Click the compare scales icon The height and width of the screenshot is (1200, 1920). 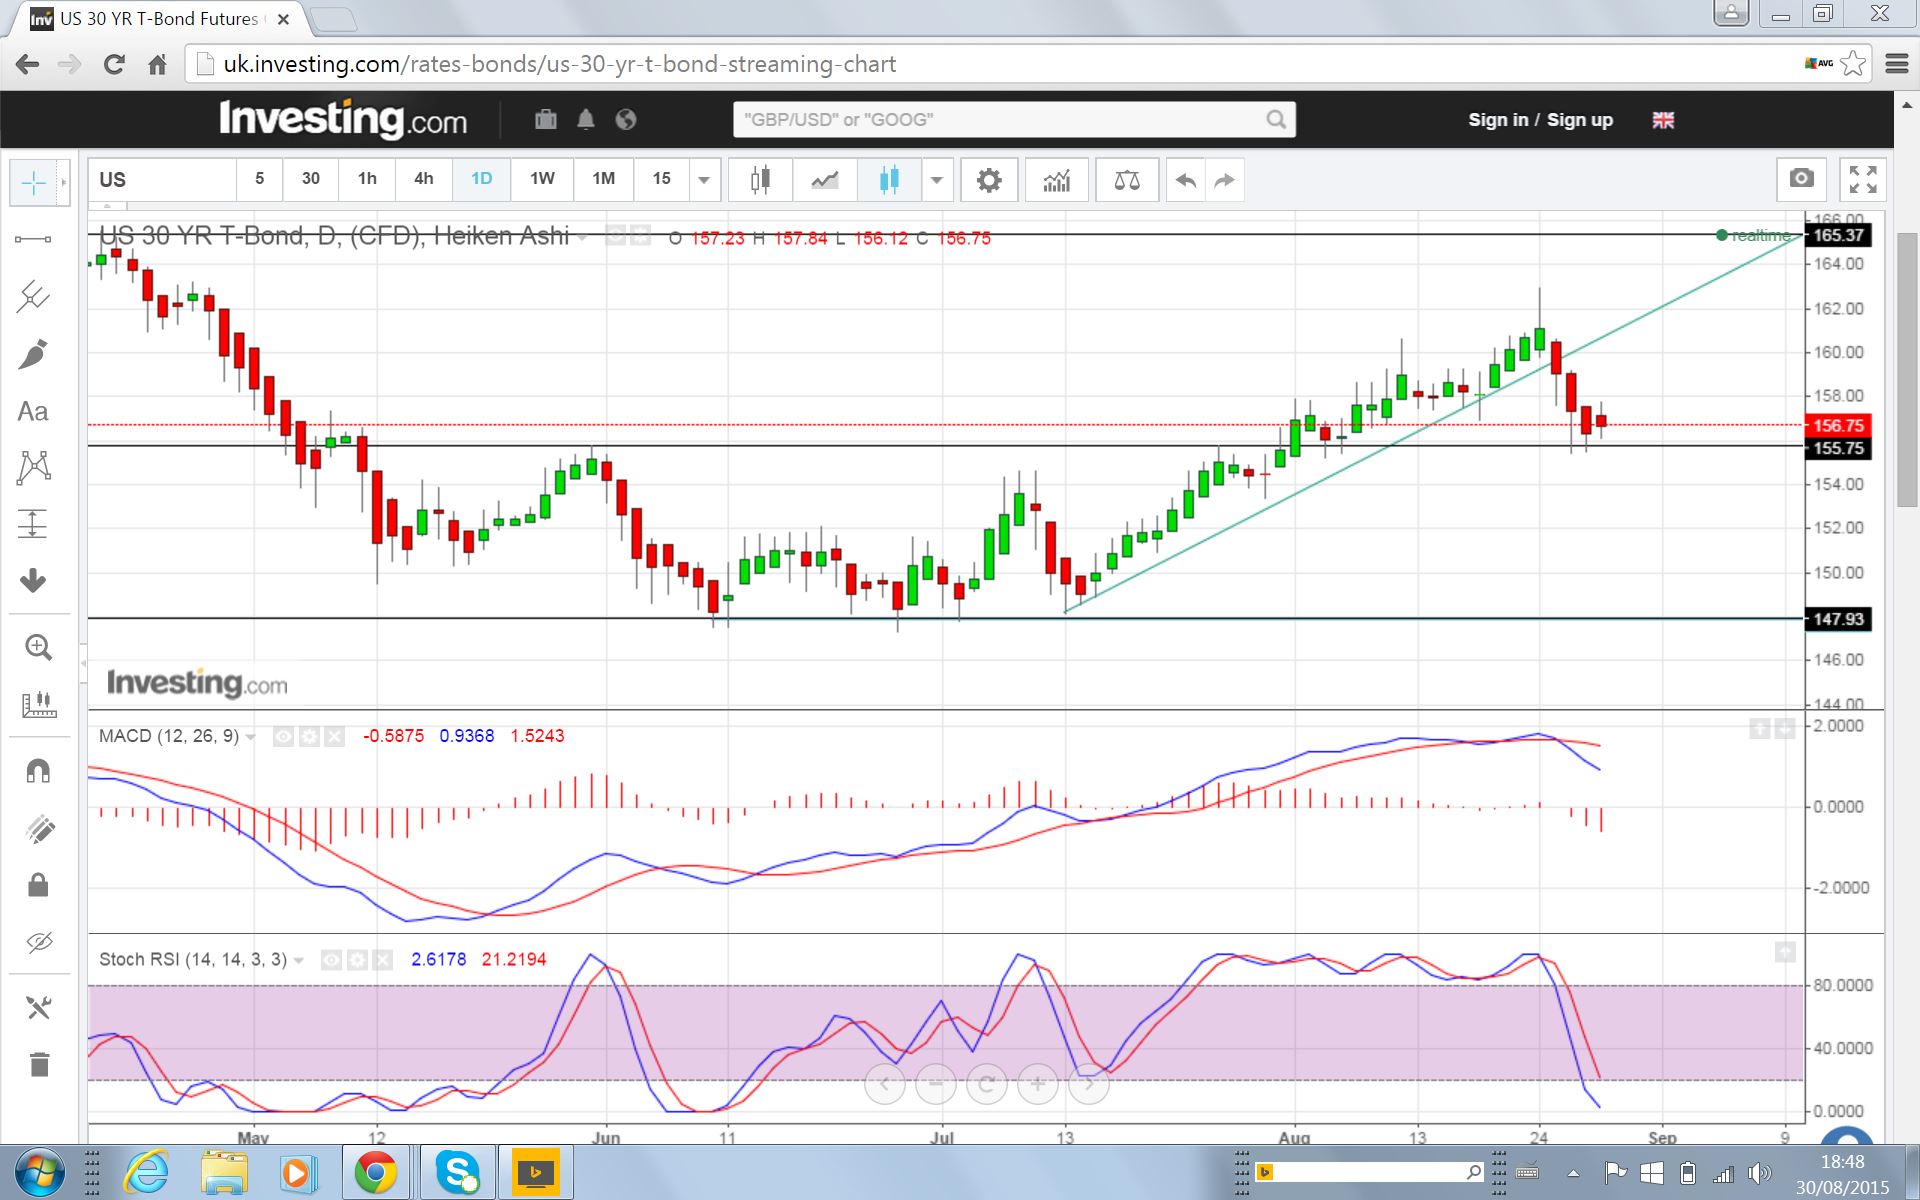click(1127, 180)
